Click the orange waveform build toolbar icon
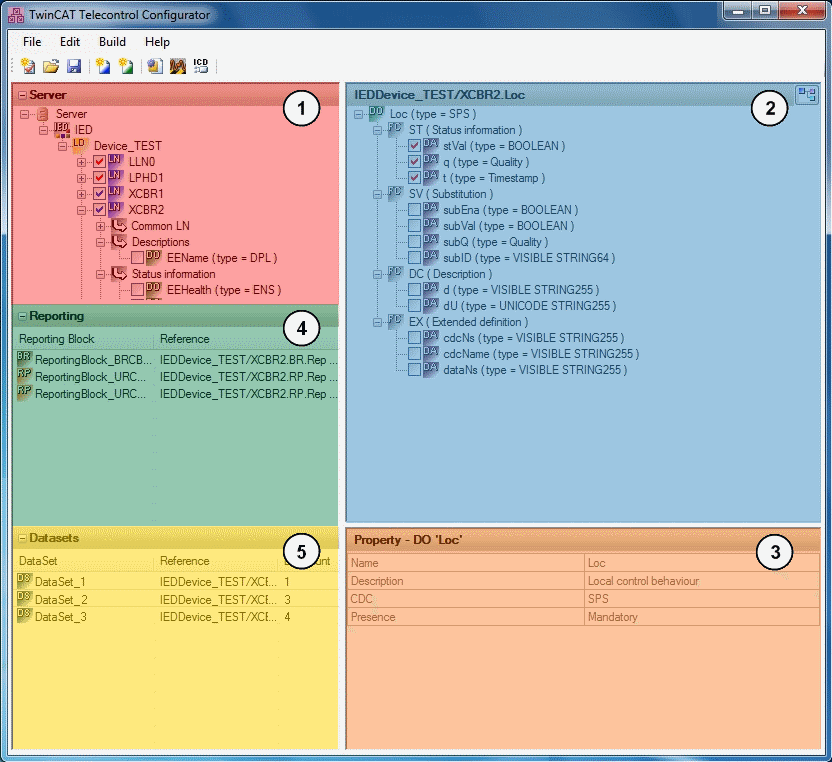 (178, 66)
